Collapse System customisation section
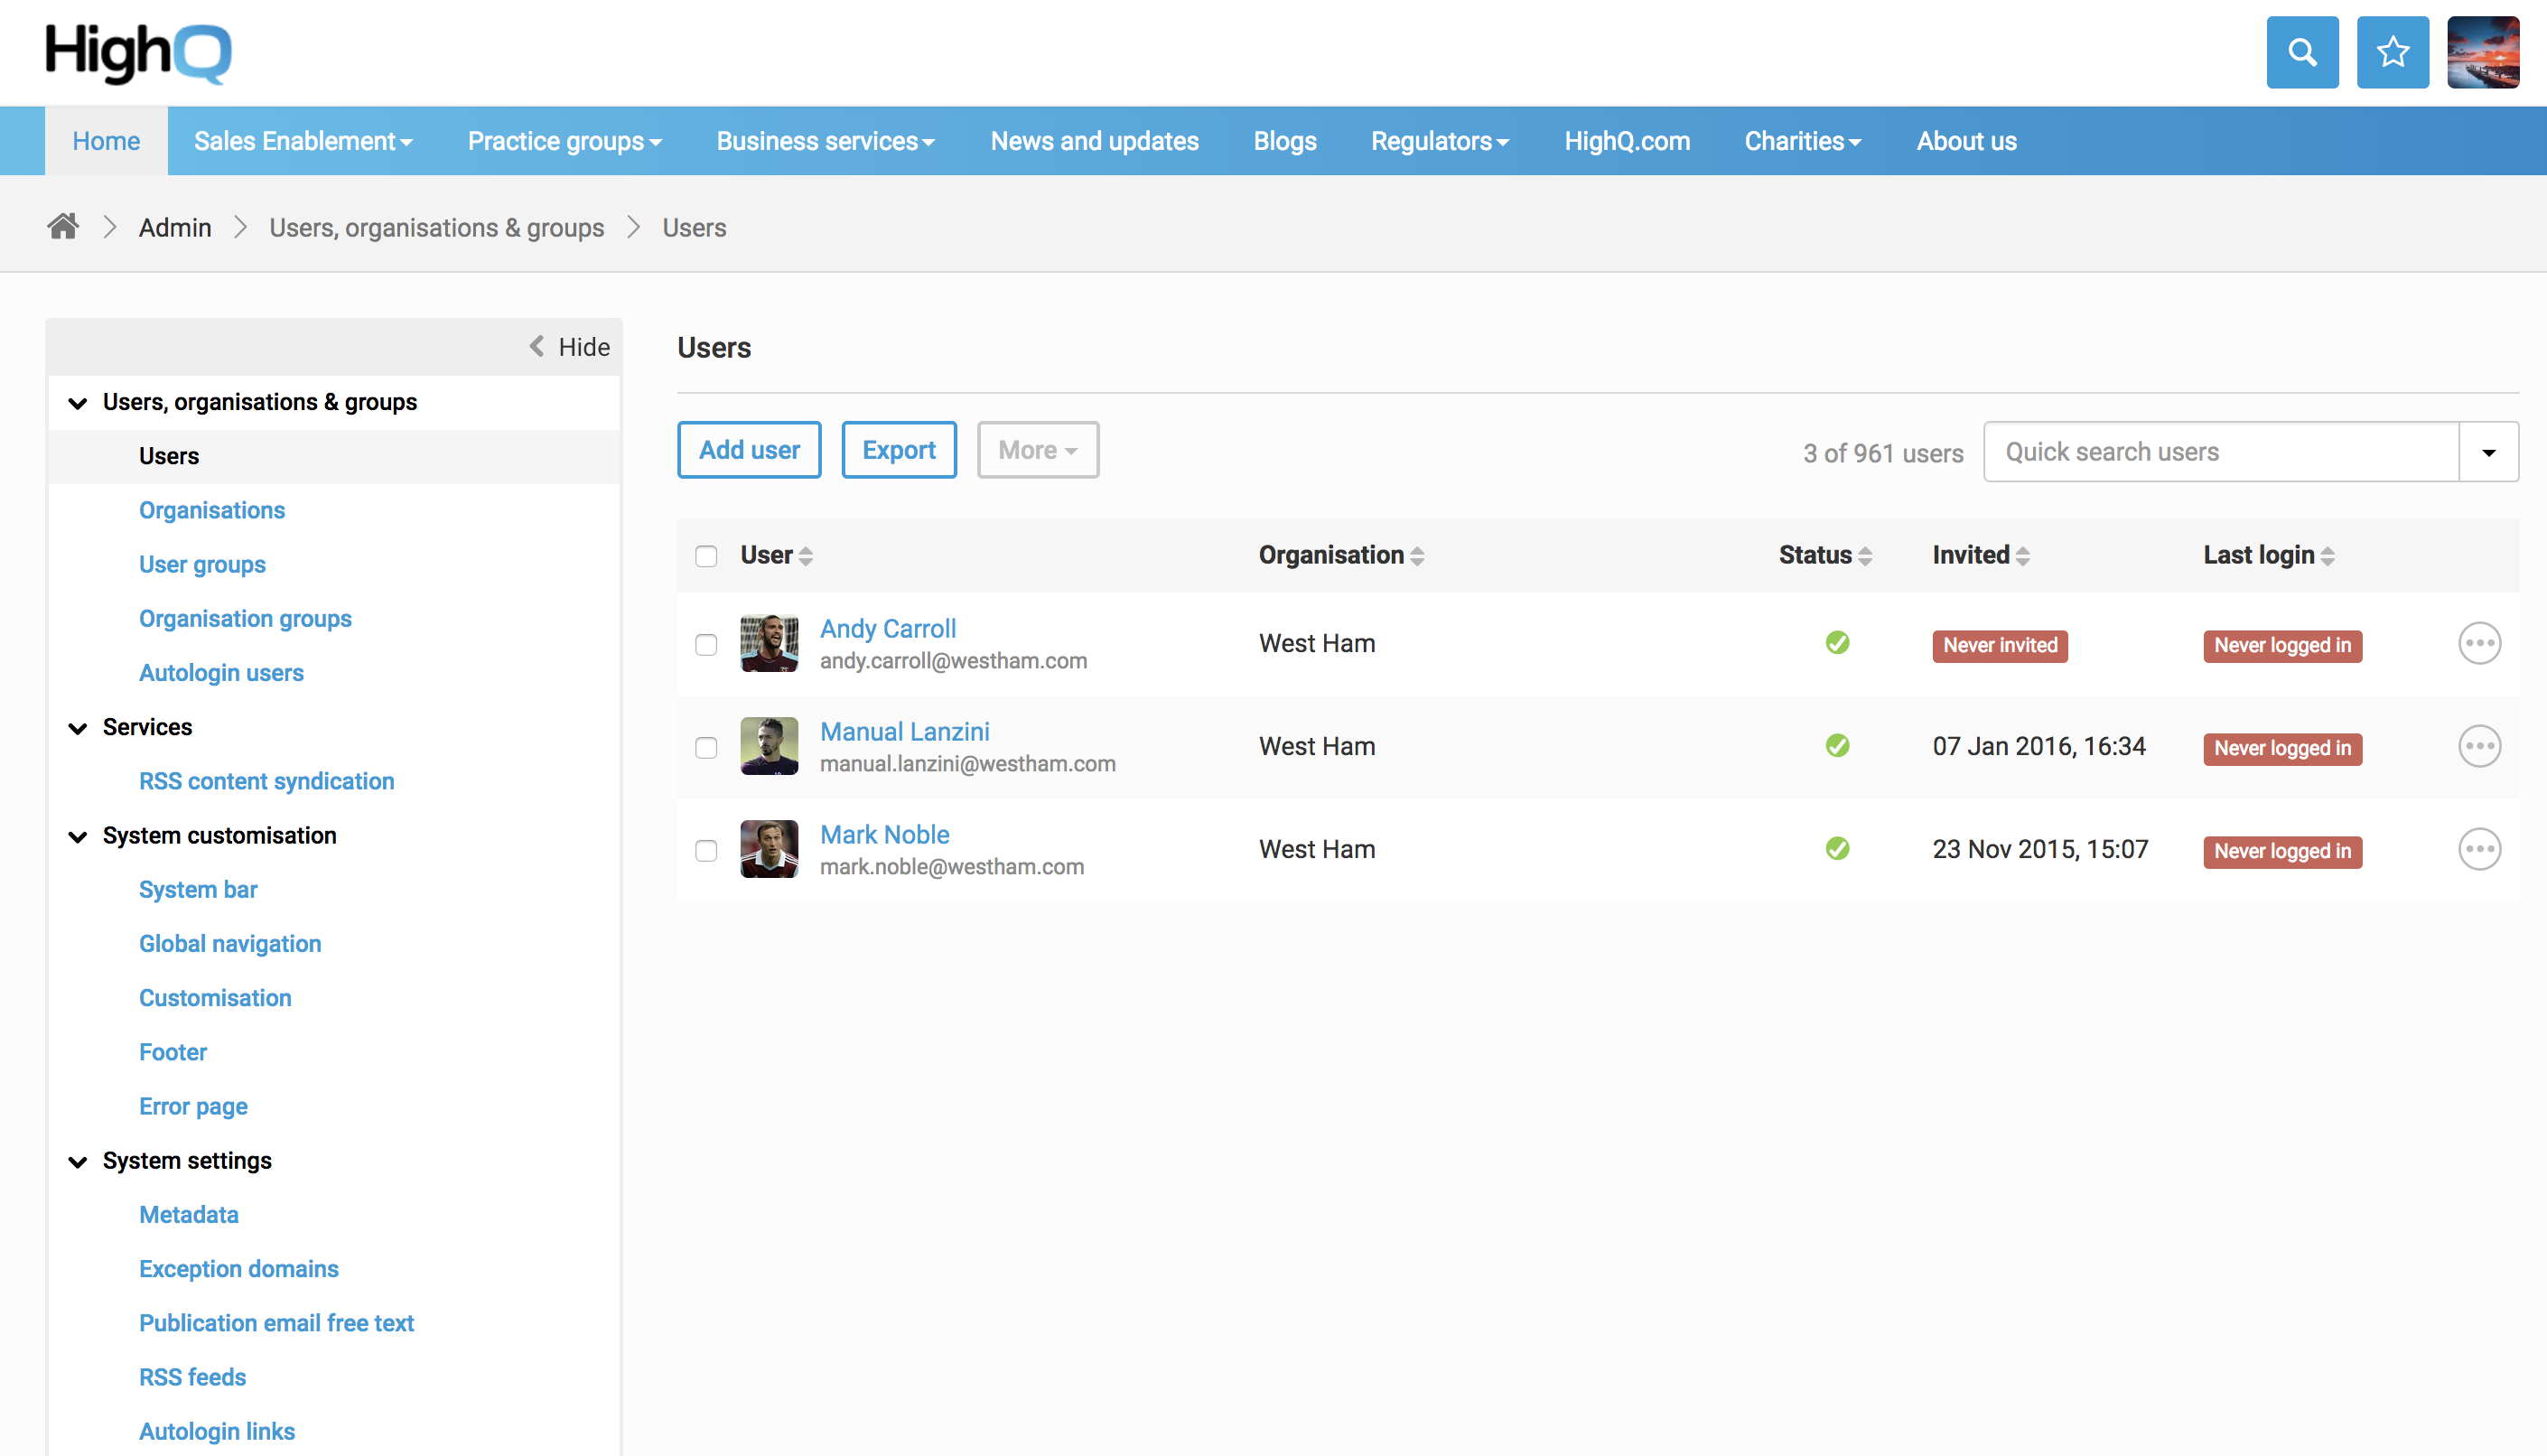Screen dimensions: 2547x1456 pyautogui.click(x=77, y=837)
